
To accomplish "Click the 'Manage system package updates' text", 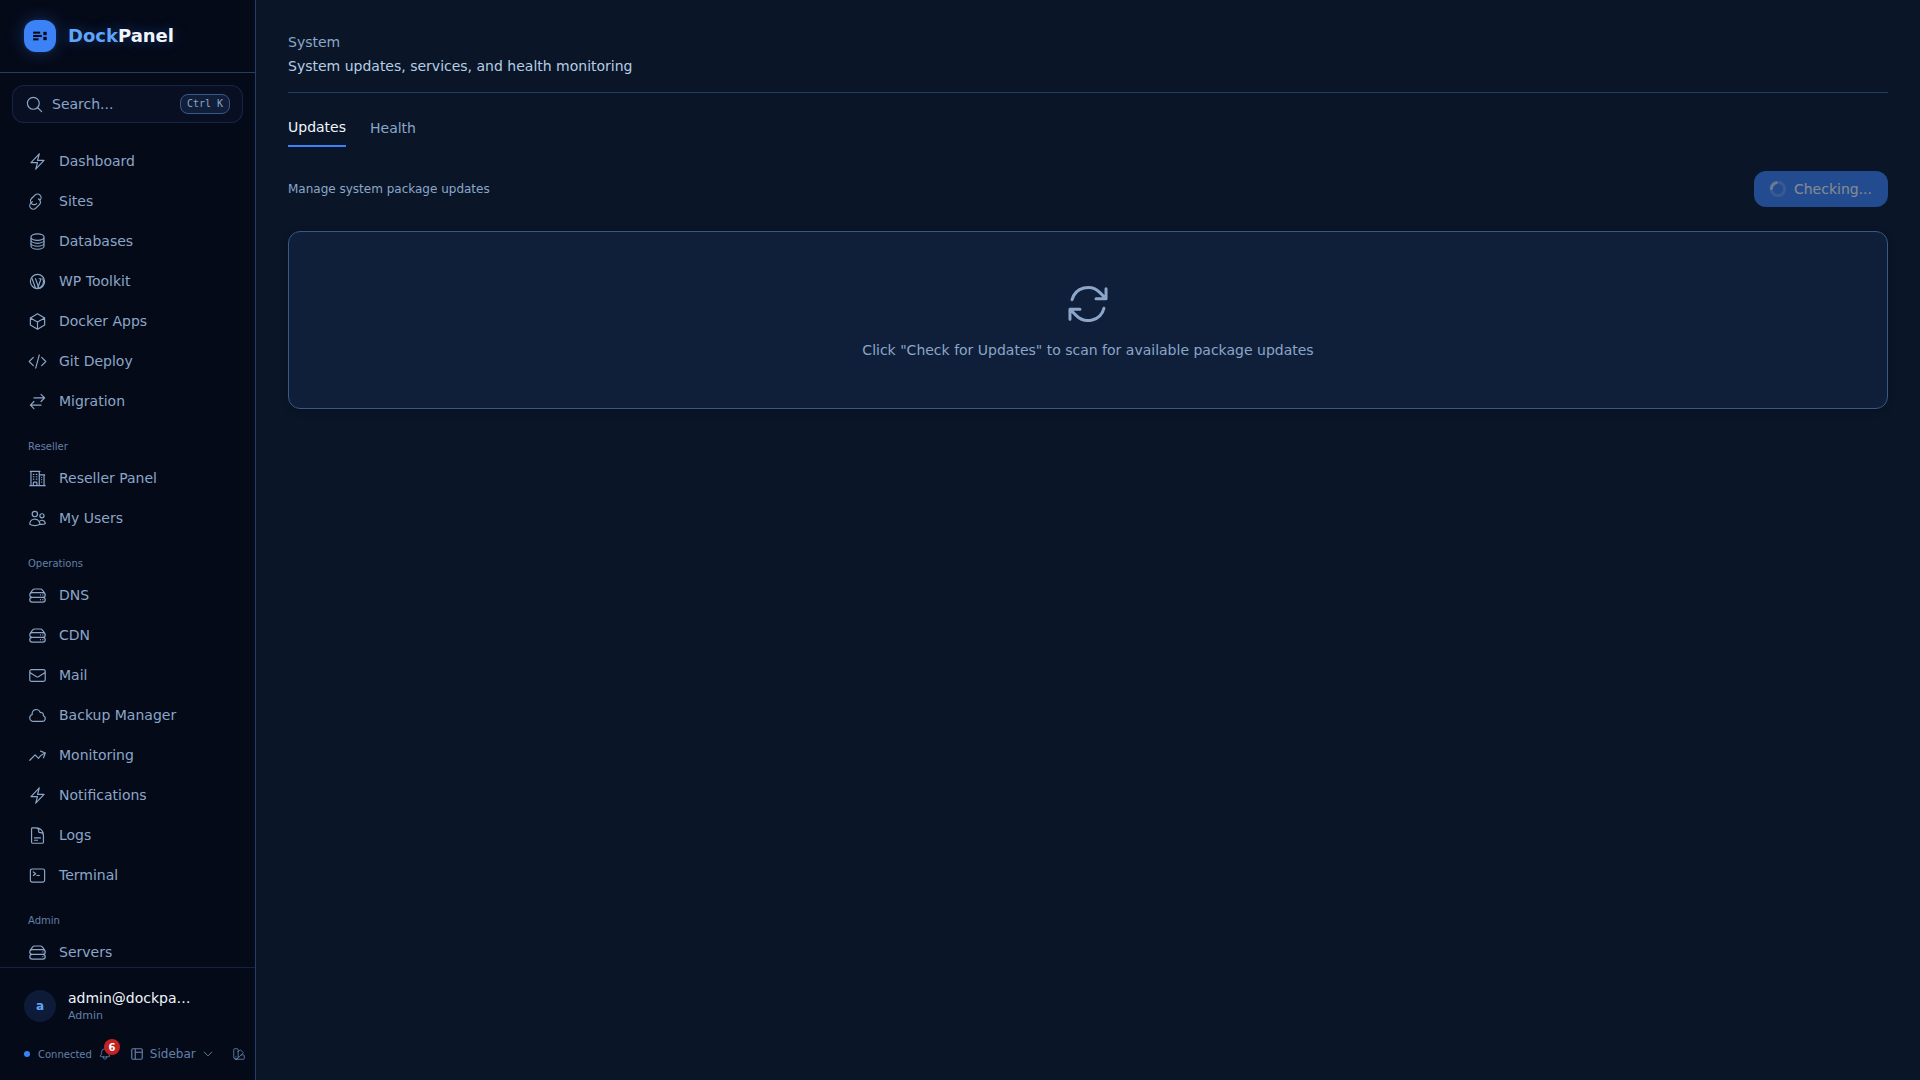I will pos(389,189).
